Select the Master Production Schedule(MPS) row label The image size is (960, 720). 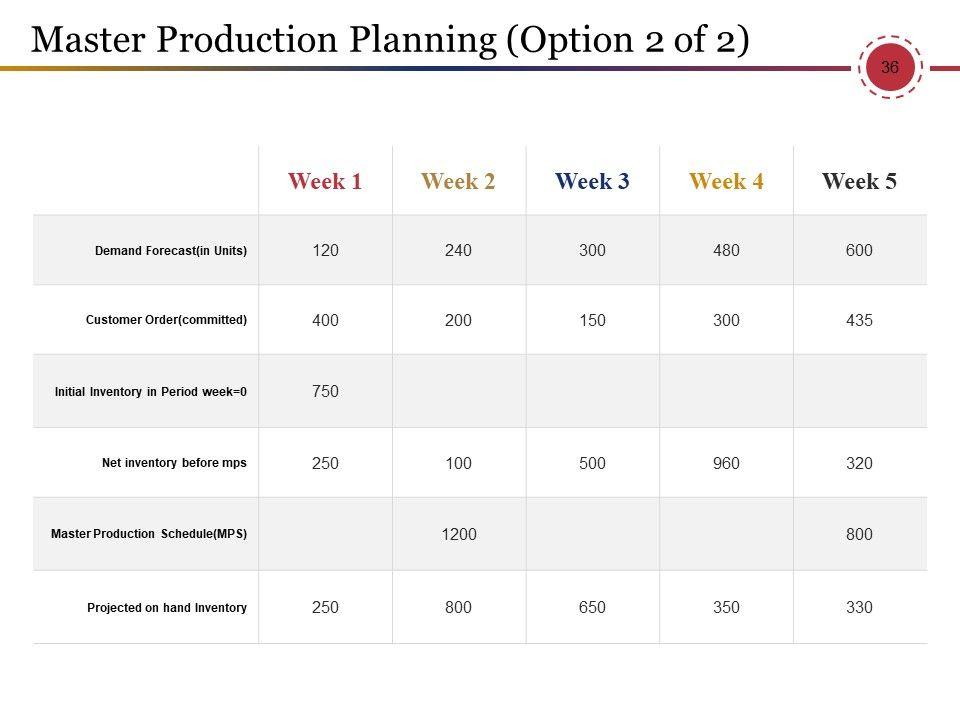click(x=149, y=534)
